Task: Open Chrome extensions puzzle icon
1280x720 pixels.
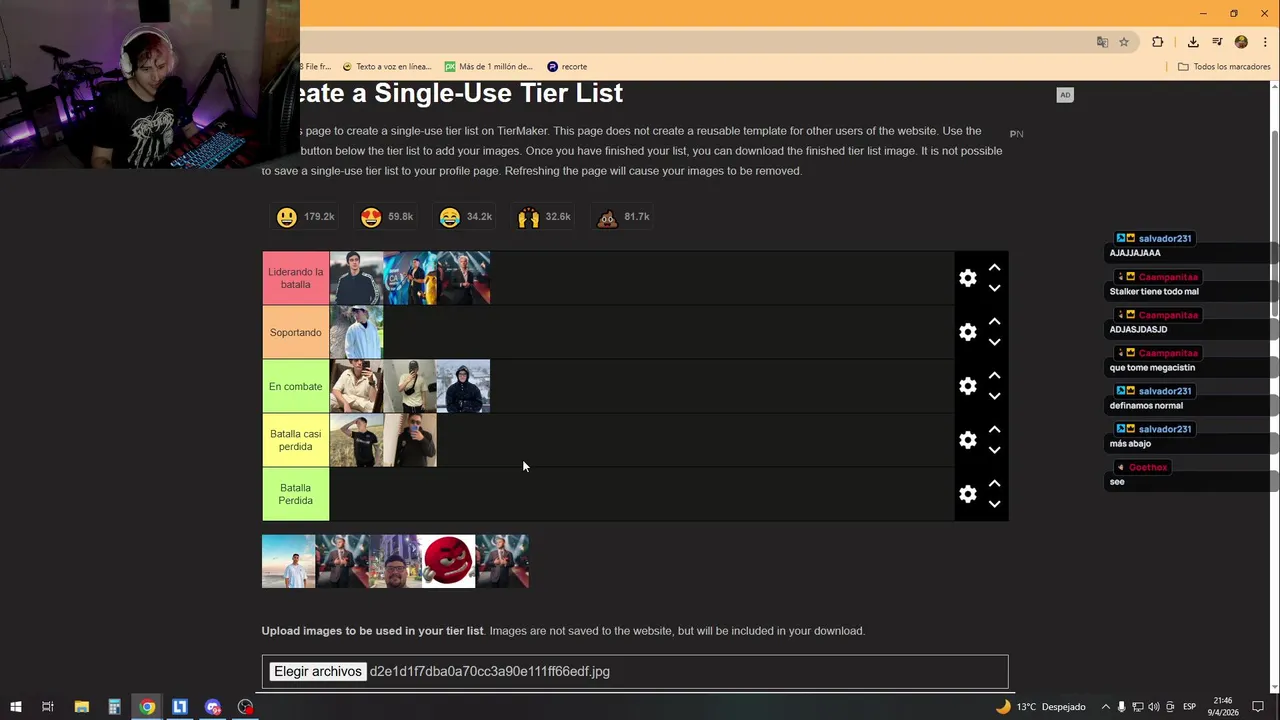Action: pos(1158,42)
